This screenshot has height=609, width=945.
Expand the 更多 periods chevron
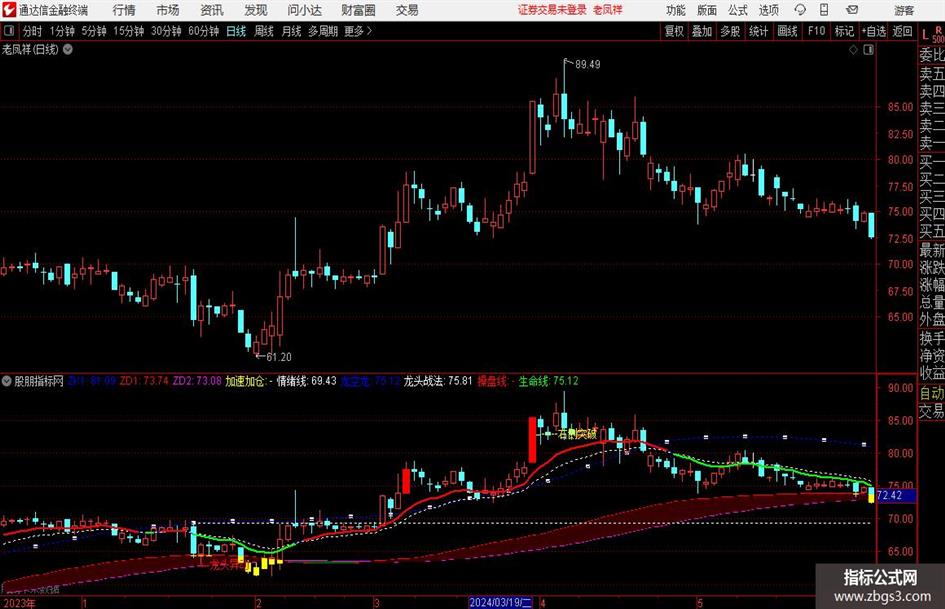[369, 31]
